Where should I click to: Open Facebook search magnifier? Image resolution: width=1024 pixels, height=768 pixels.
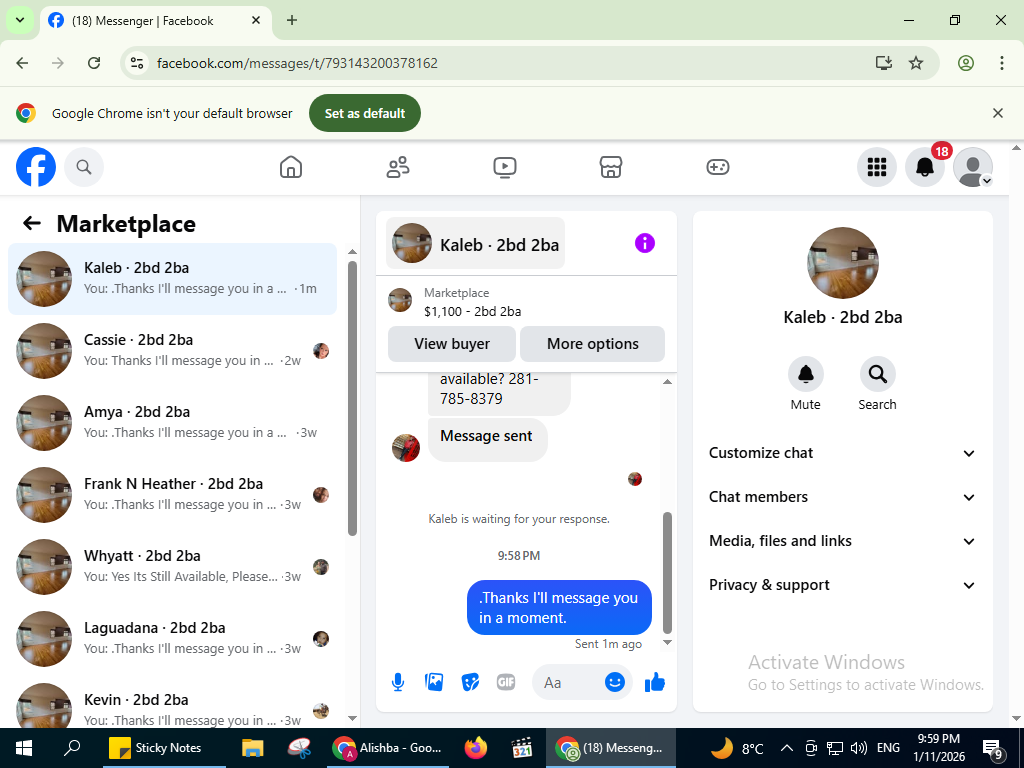[x=84, y=167]
